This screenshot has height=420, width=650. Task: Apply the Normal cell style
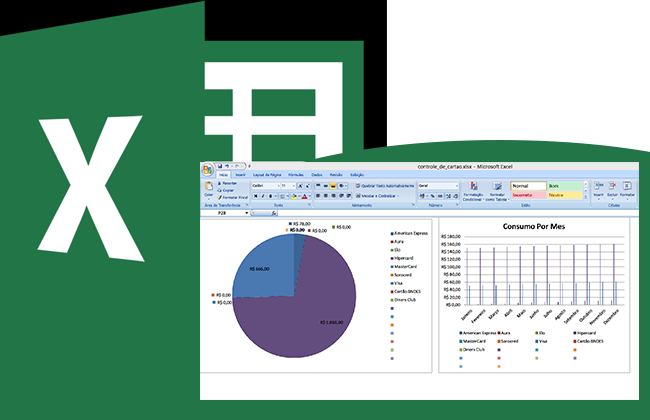coord(529,186)
